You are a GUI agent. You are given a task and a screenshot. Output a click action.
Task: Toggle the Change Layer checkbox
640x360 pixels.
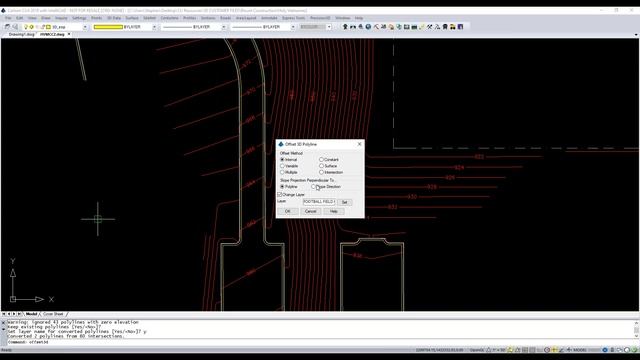pos(280,195)
